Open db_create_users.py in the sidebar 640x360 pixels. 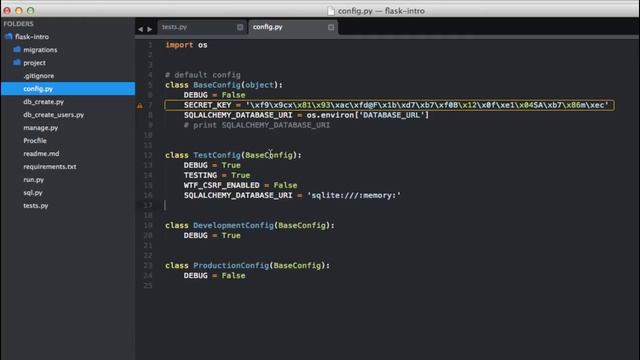click(53, 115)
